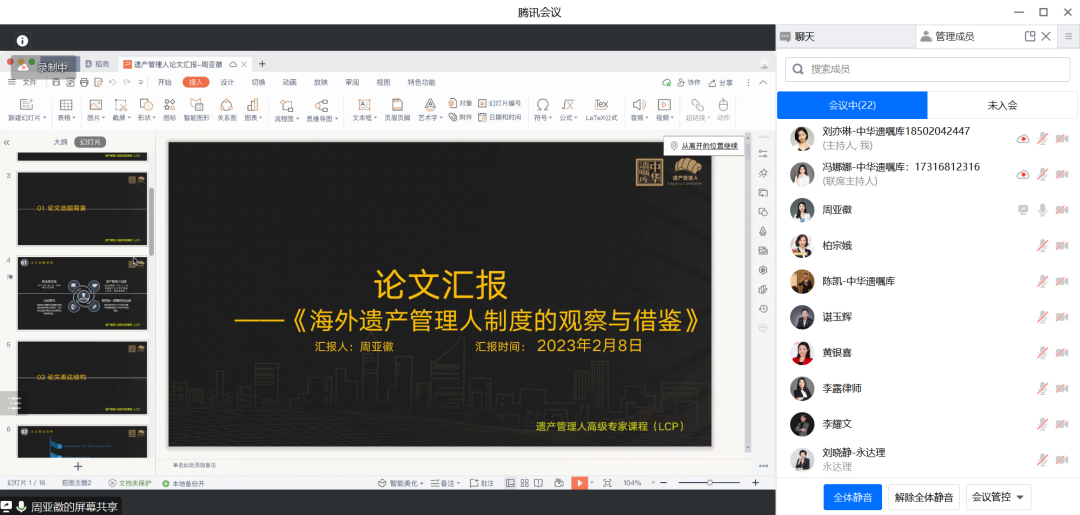Click the 附件 (Attachment) paperclip button
1080x515 pixels.
coord(460,117)
